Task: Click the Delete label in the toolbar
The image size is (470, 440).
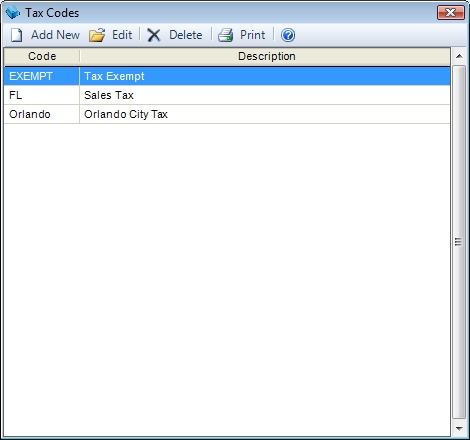Action: (186, 35)
